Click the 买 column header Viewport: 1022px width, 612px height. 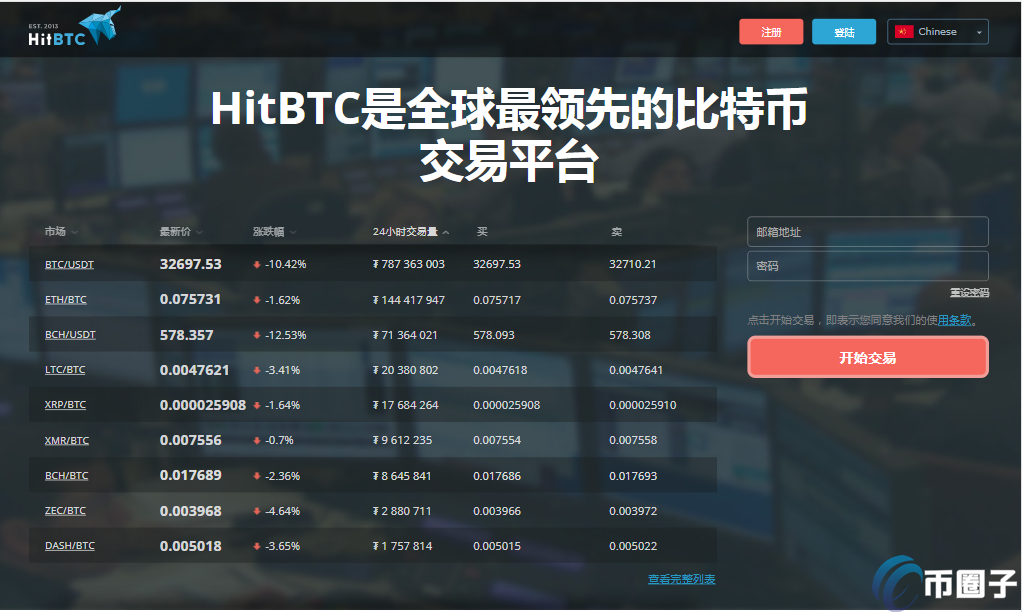click(x=482, y=231)
